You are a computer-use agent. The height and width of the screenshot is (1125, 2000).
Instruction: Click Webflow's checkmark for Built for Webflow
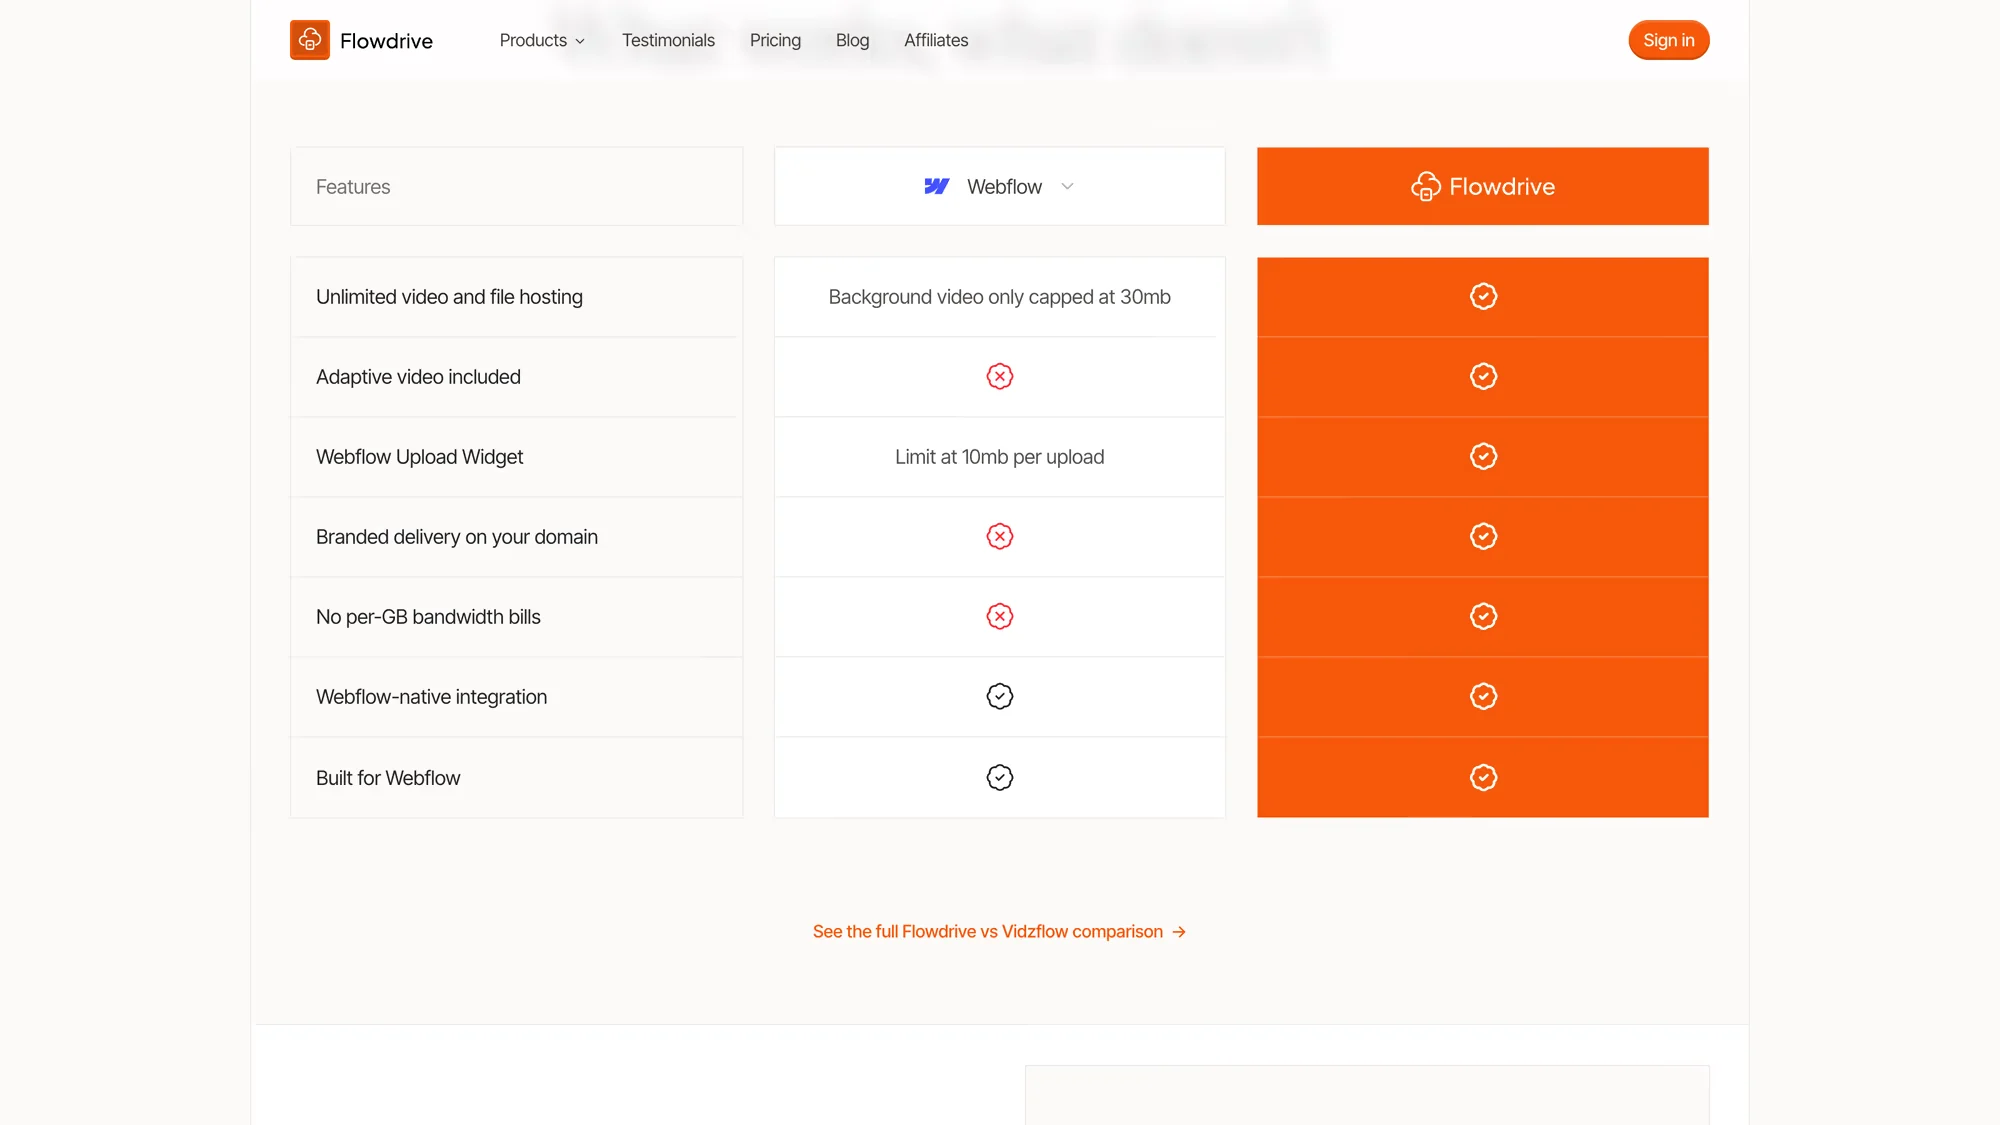click(1000, 778)
